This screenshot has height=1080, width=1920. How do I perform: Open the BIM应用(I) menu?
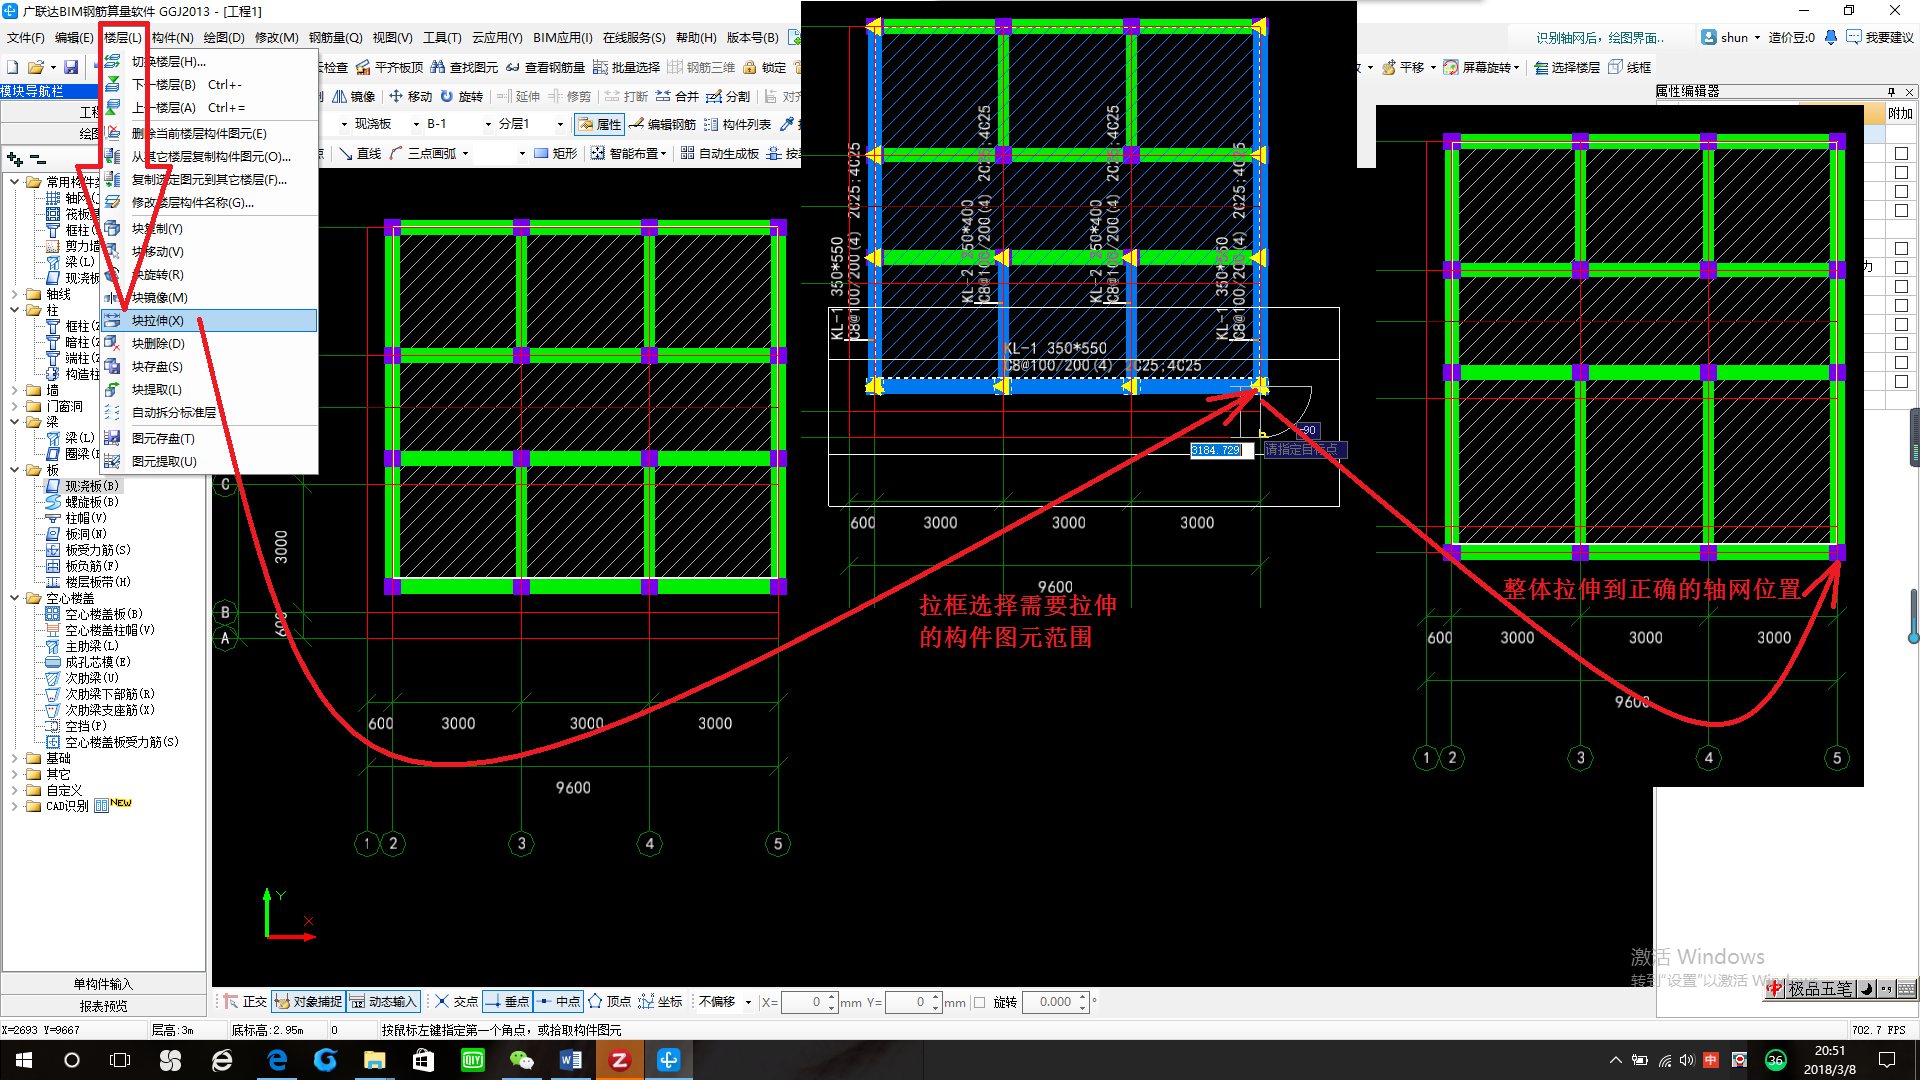point(563,37)
